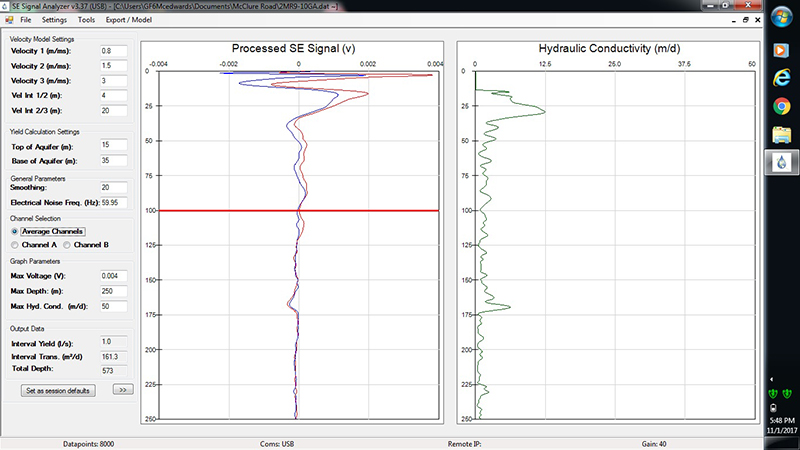800x450 pixels.
Task: Select the Channel B radio button
Action: point(67,245)
